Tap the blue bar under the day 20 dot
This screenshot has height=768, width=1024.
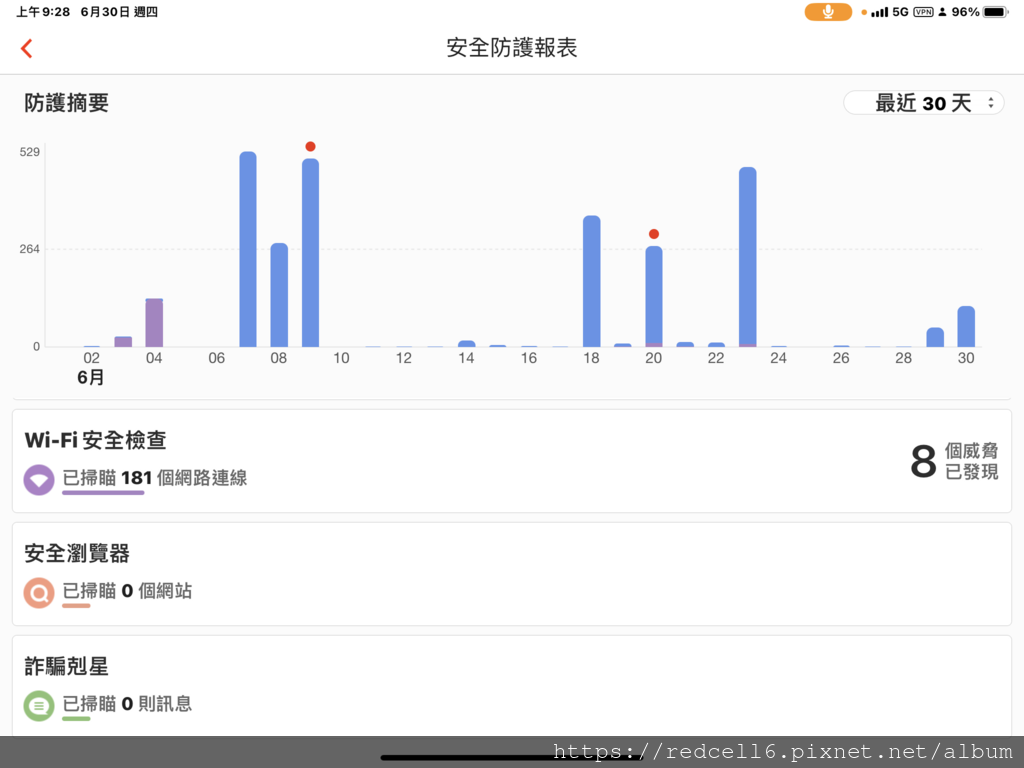coord(654,296)
